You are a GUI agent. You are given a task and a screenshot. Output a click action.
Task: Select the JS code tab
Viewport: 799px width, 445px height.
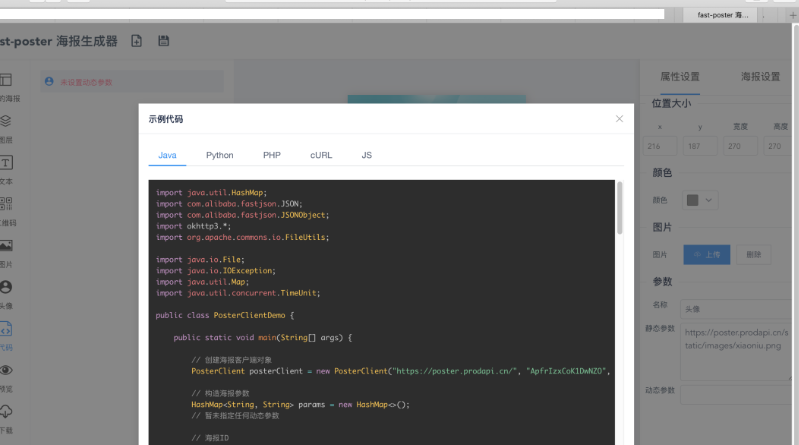pos(367,155)
